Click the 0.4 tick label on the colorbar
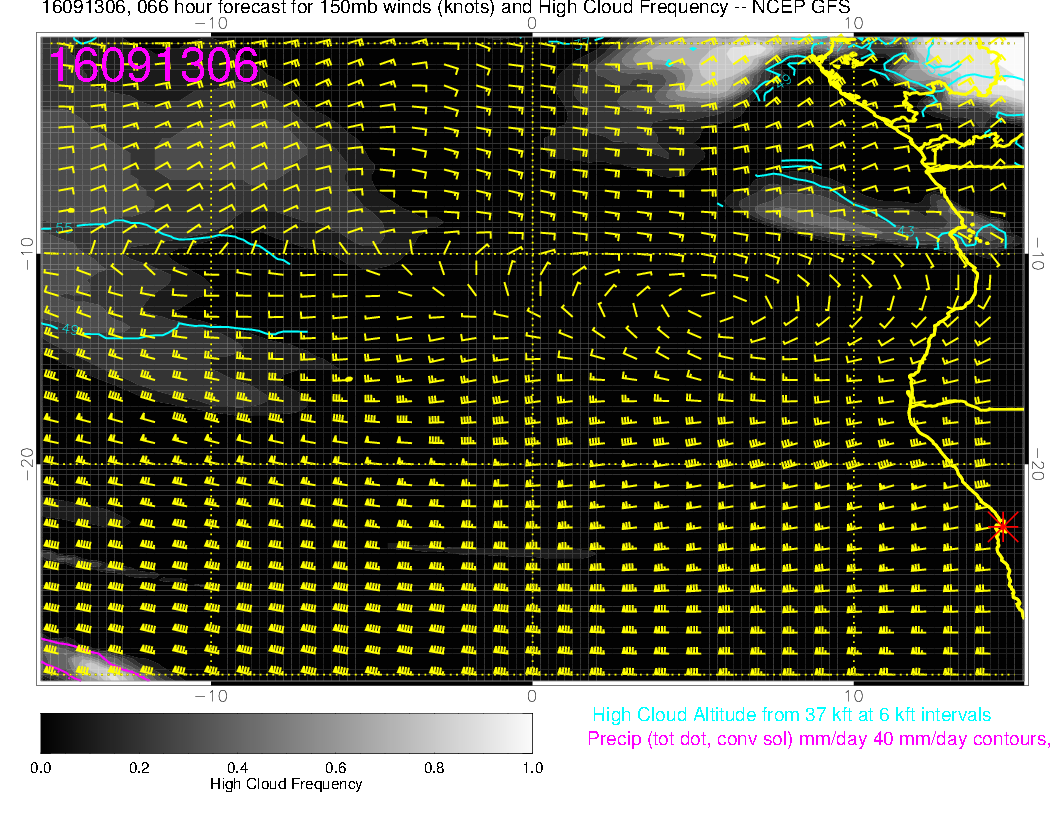This screenshot has height=816, width=1056. click(237, 768)
